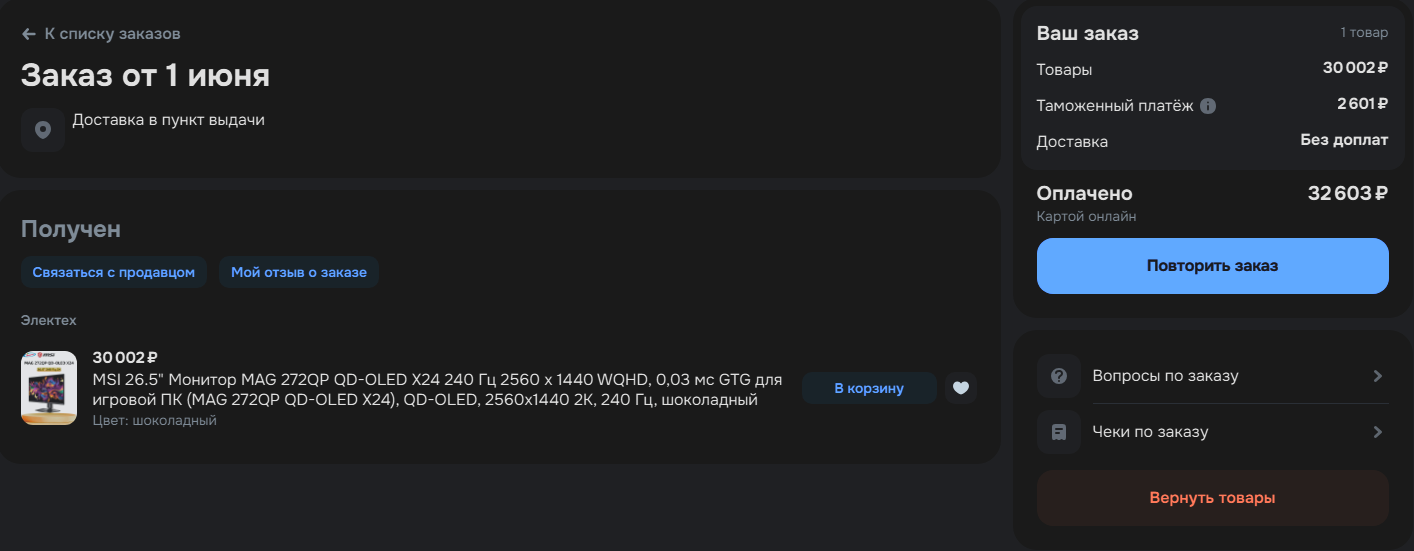Add the monitor via В корзину button
Image resolution: width=1414 pixels, height=551 pixels.
tap(869, 388)
